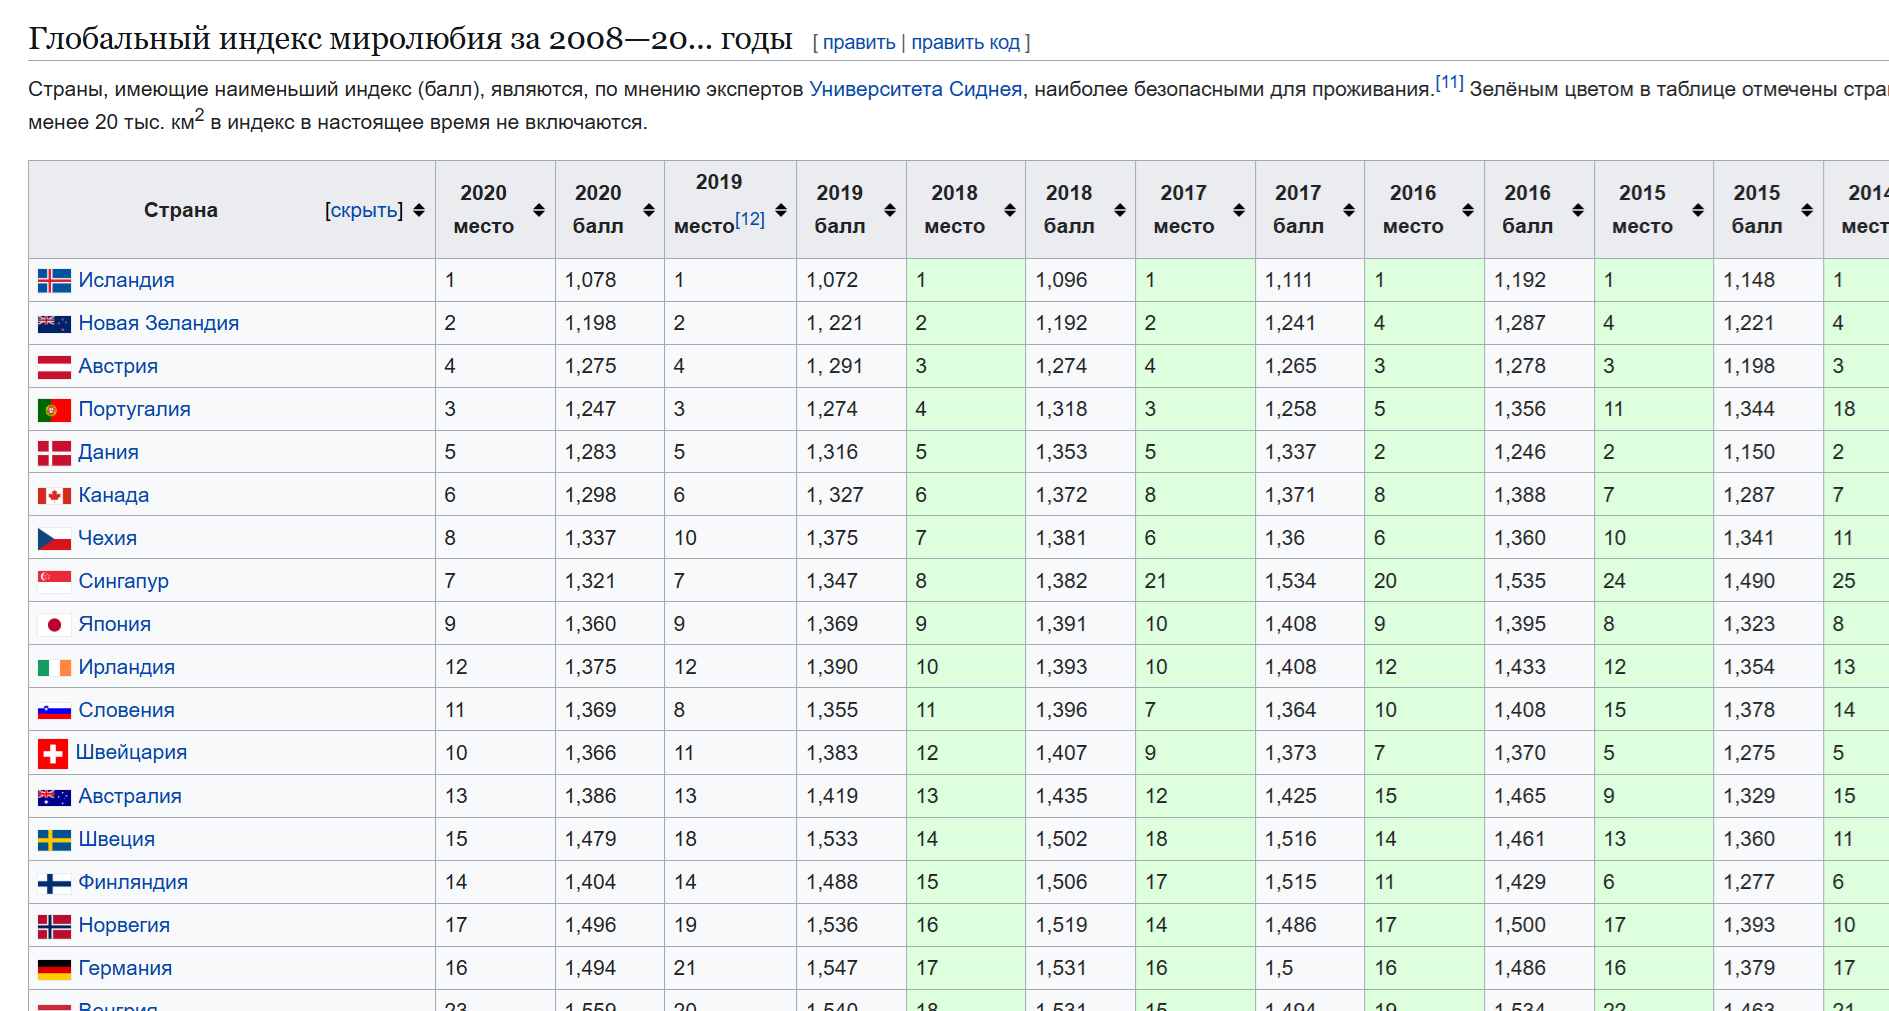Image resolution: width=1889 pixels, height=1011 pixels.
Task: Open the Университета Сиднея link
Action: [916, 89]
